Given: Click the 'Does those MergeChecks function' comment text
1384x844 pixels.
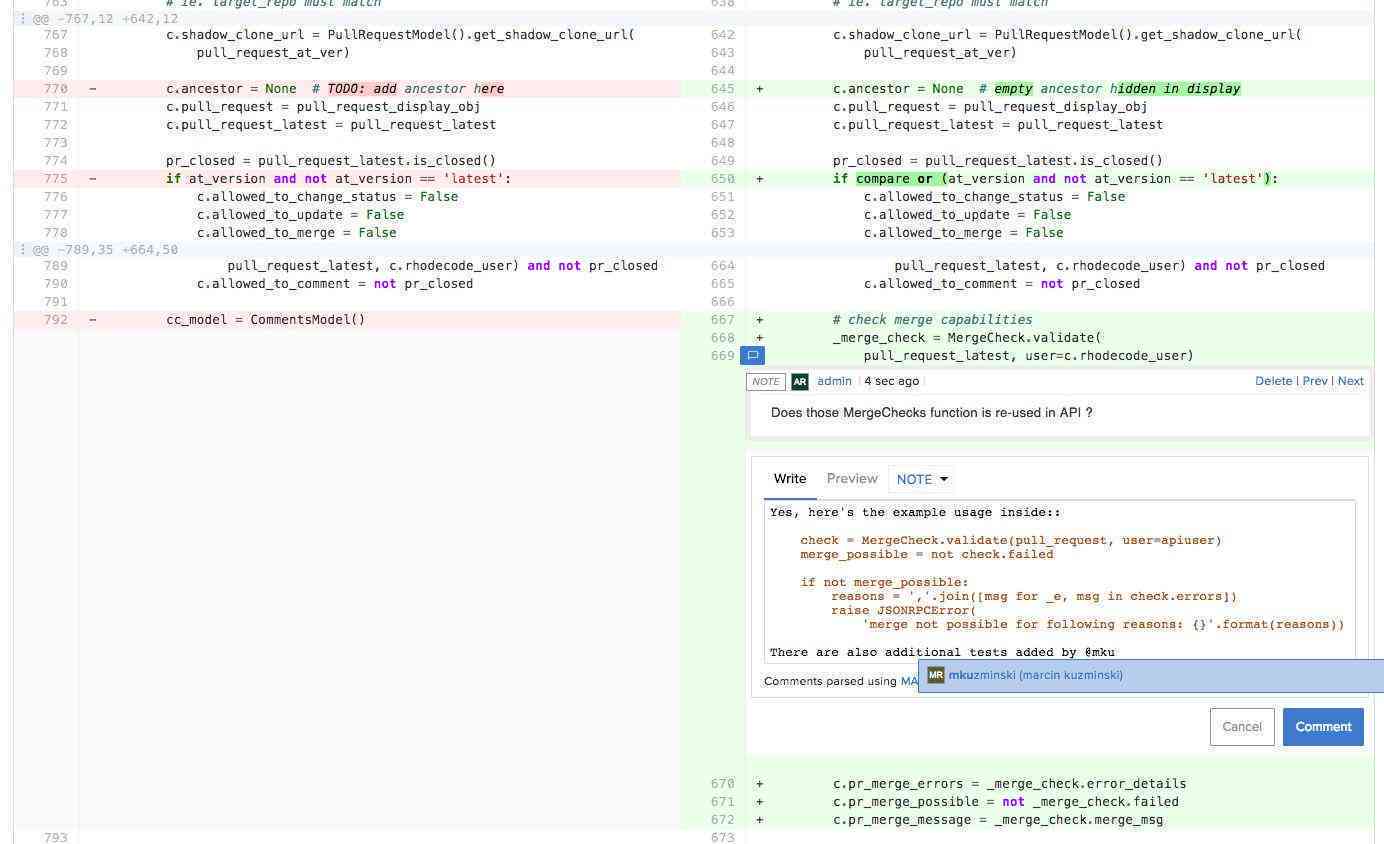Looking at the screenshot, I should (x=932, y=412).
